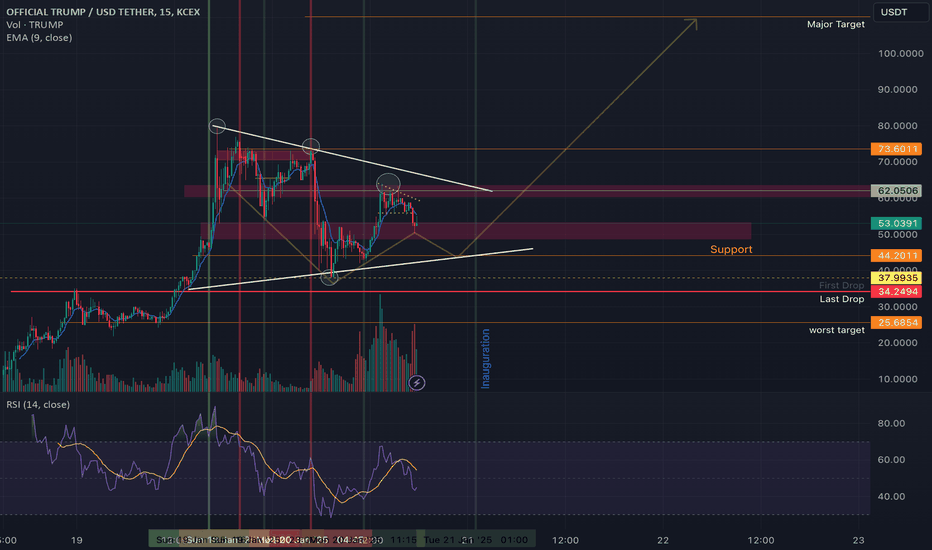Image resolution: width=932 pixels, height=550 pixels.
Task: Select the RSI (14, close) indicator legend
Action: [x=38, y=404]
